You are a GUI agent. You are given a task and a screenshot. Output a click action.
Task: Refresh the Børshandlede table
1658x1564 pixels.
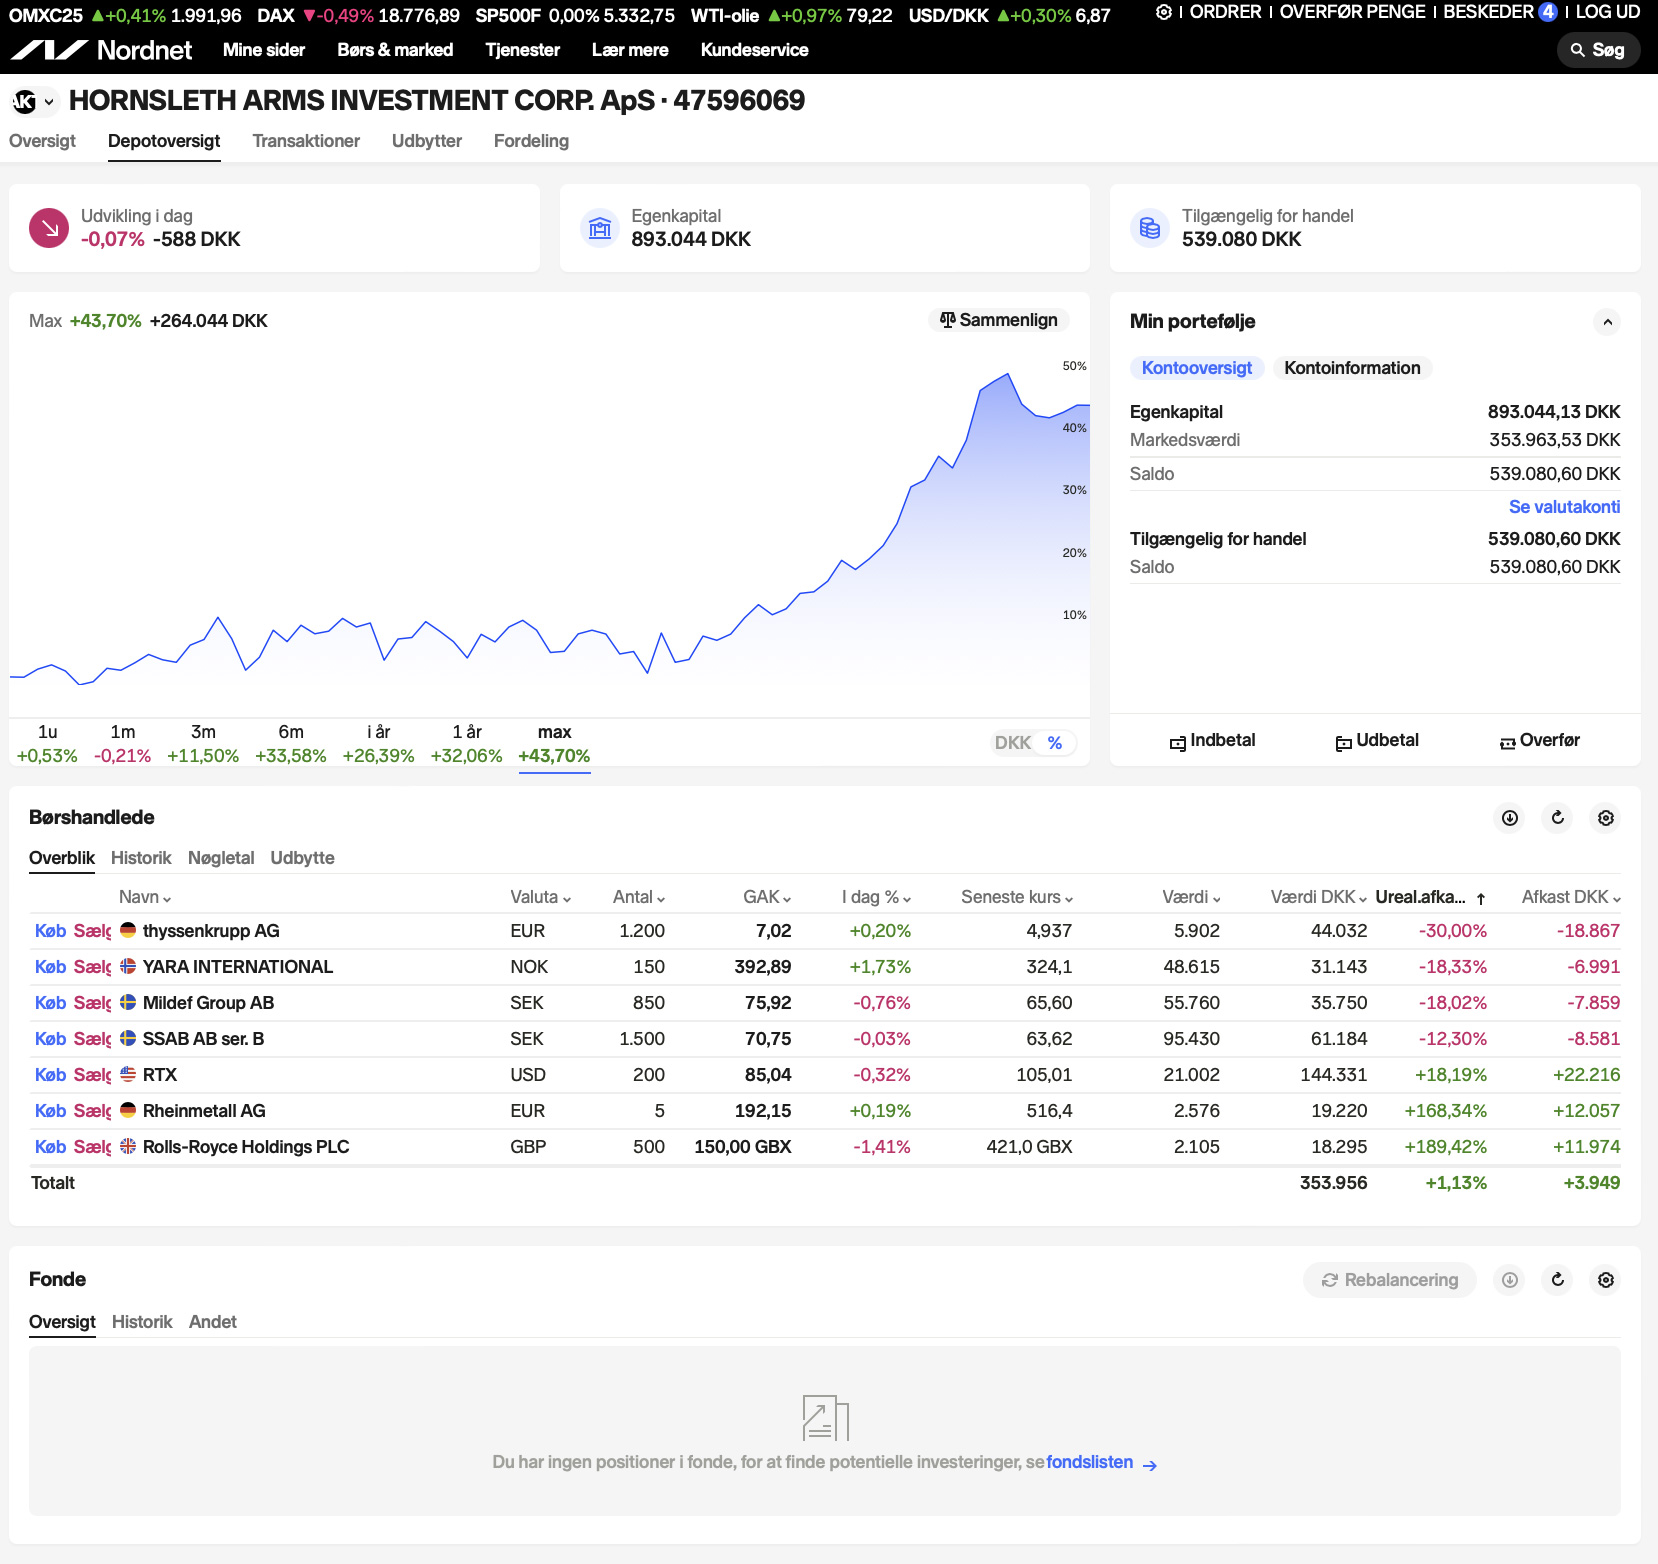coord(1558,818)
